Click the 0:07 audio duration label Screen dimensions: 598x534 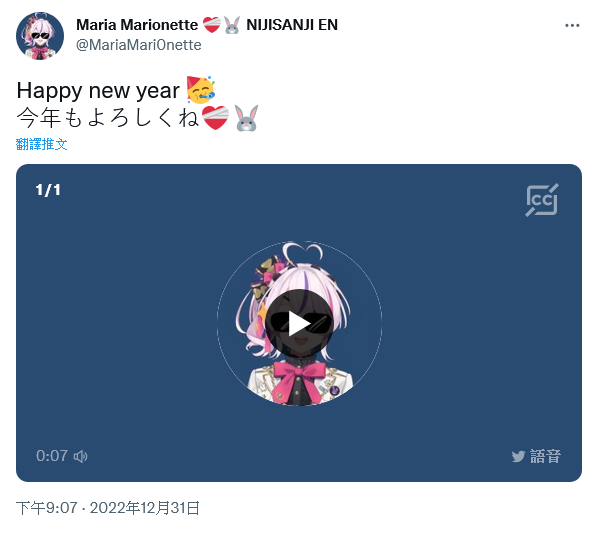pos(52,456)
